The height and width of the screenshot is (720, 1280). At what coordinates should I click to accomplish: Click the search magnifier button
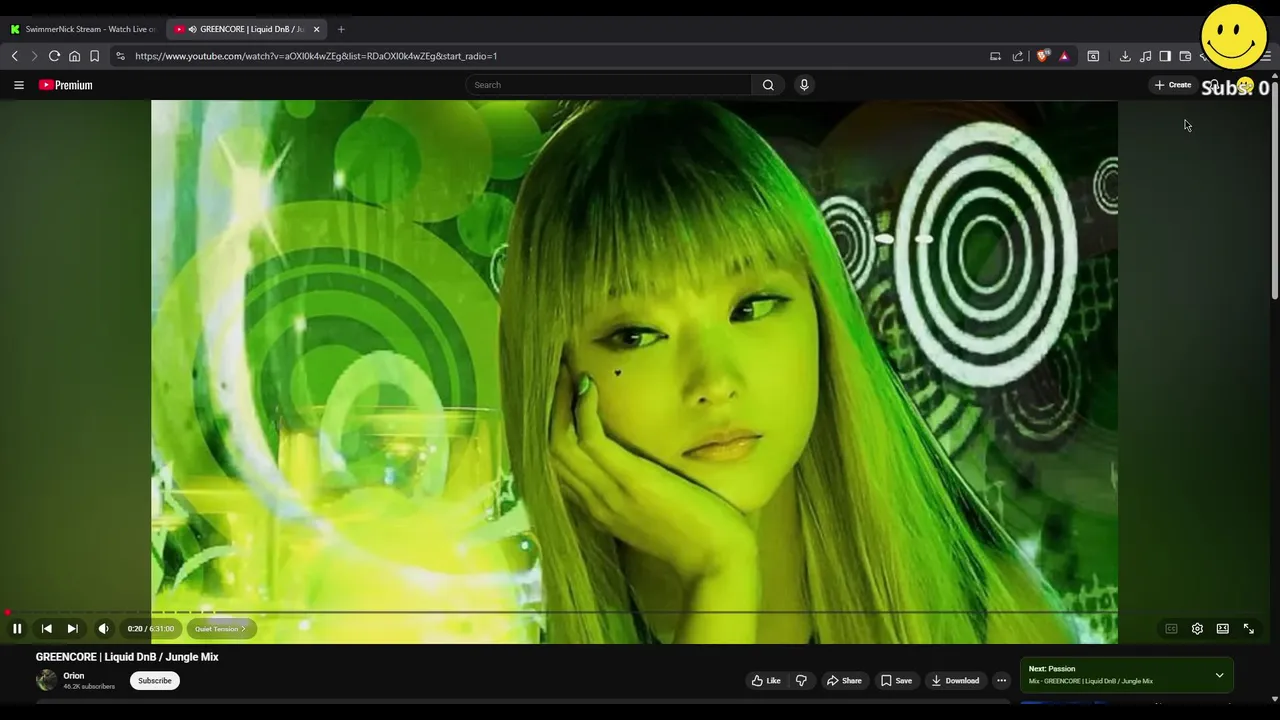[x=768, y=85]
